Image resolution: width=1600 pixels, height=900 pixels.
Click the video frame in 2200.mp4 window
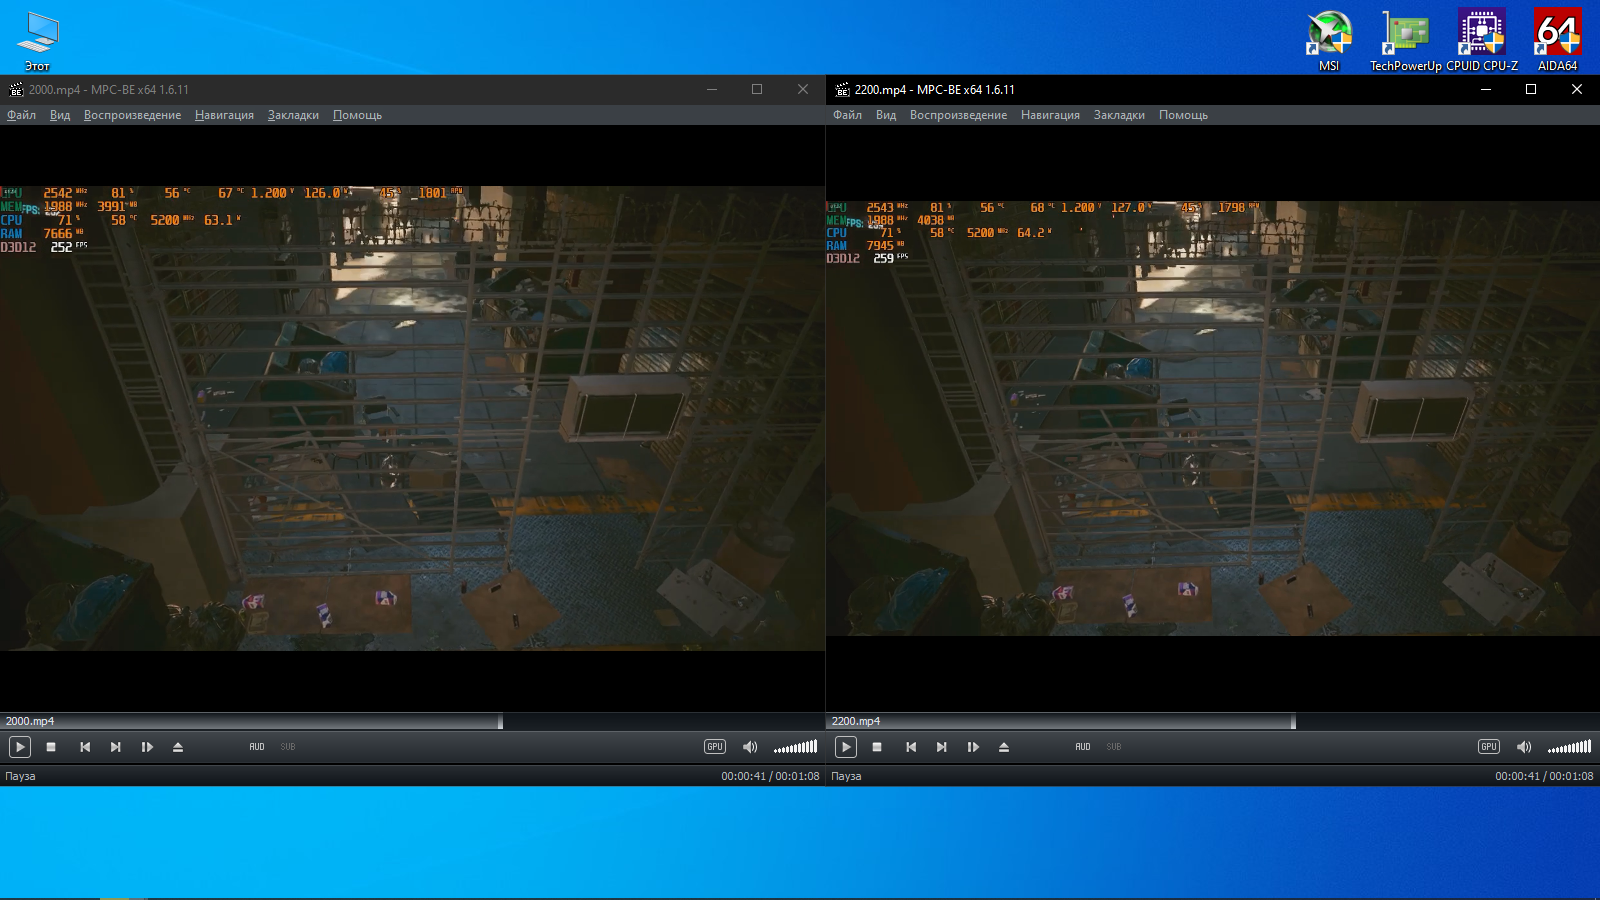coord(1213,418)
